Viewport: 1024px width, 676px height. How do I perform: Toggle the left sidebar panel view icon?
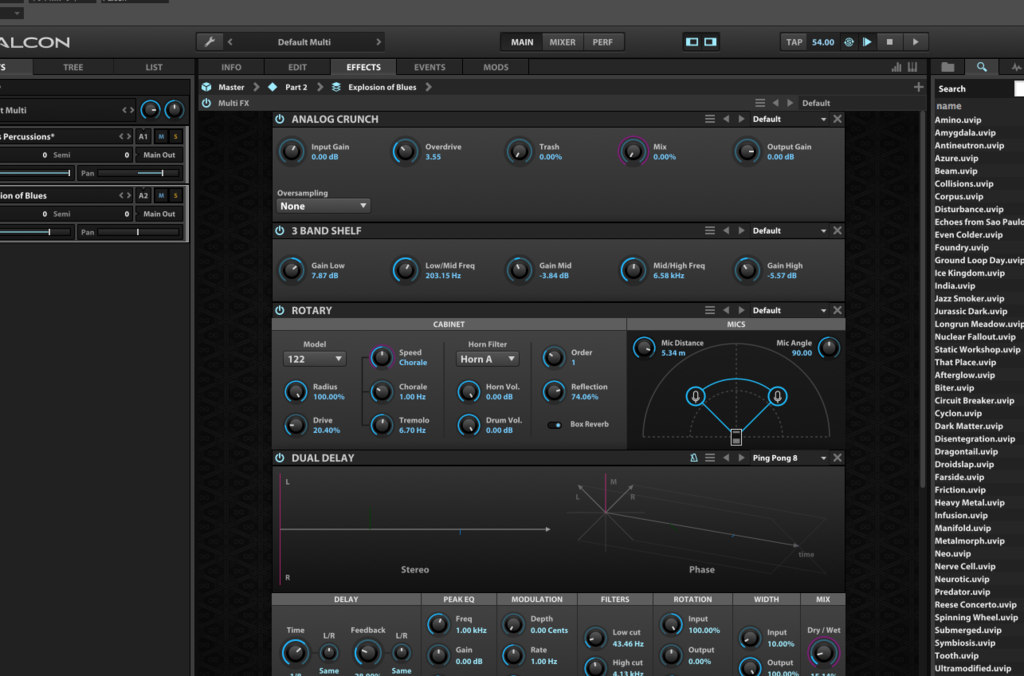point(692,42)
